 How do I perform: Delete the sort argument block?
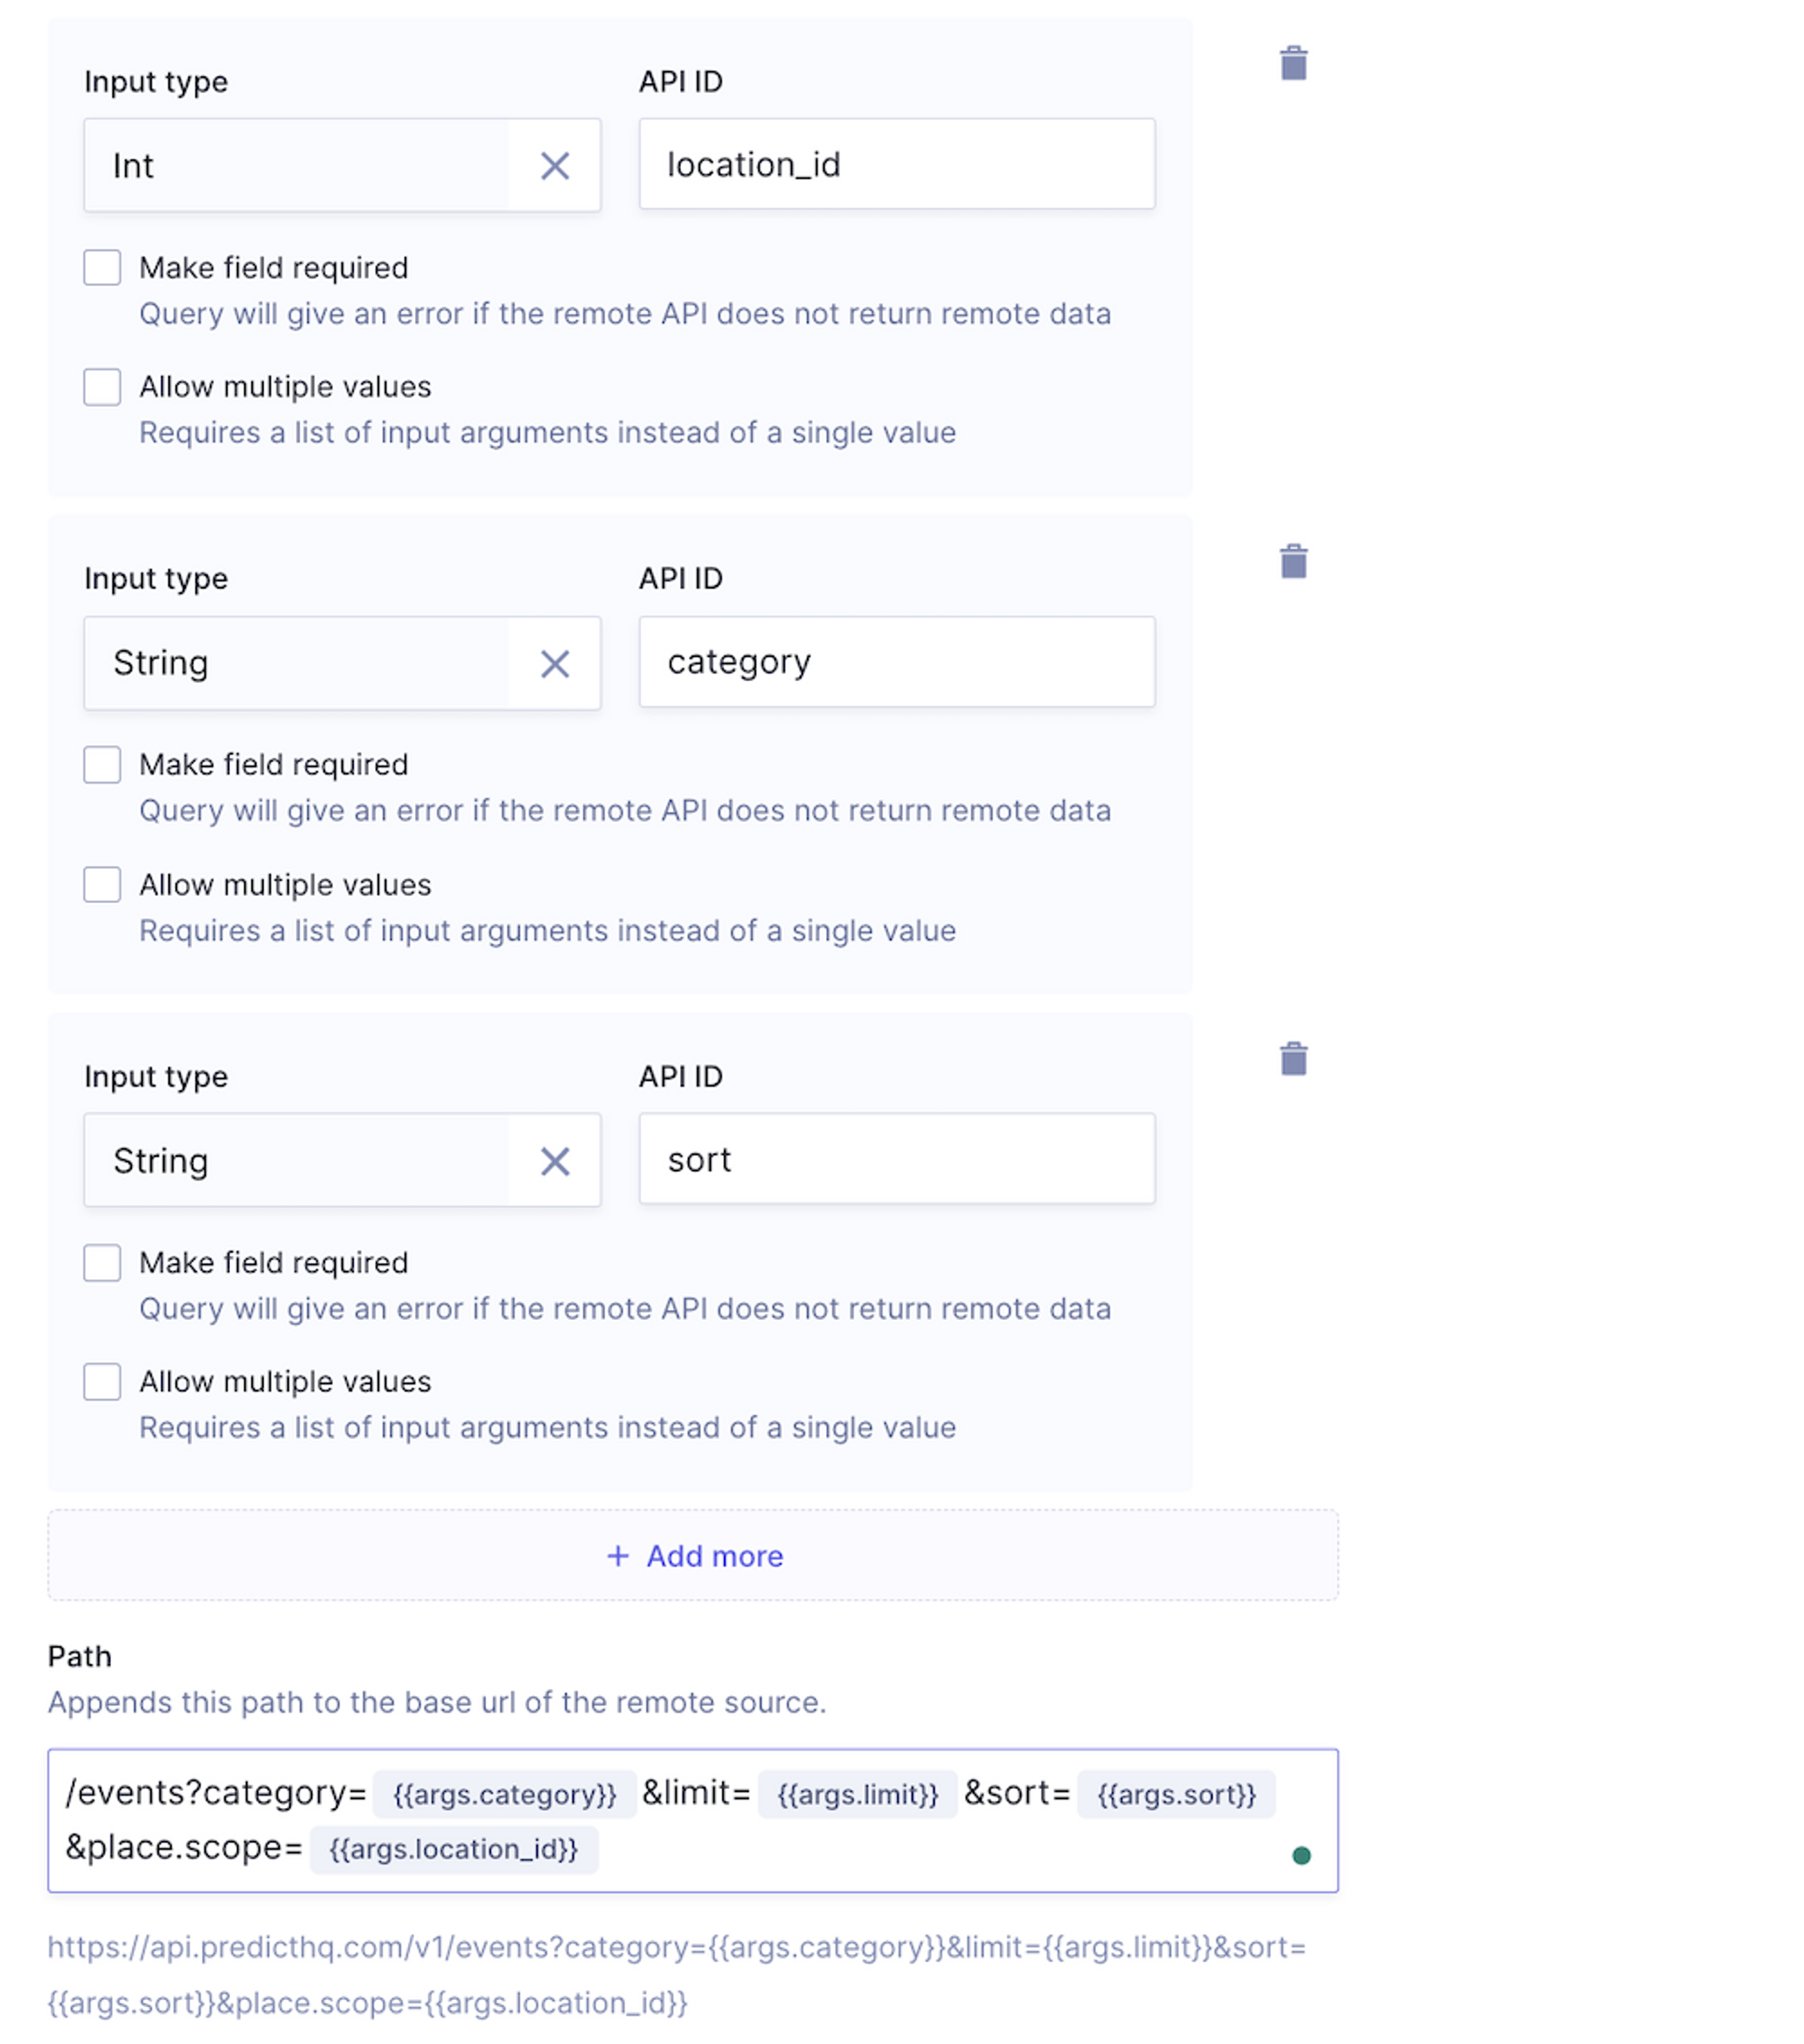(x=1294, y=1060)
